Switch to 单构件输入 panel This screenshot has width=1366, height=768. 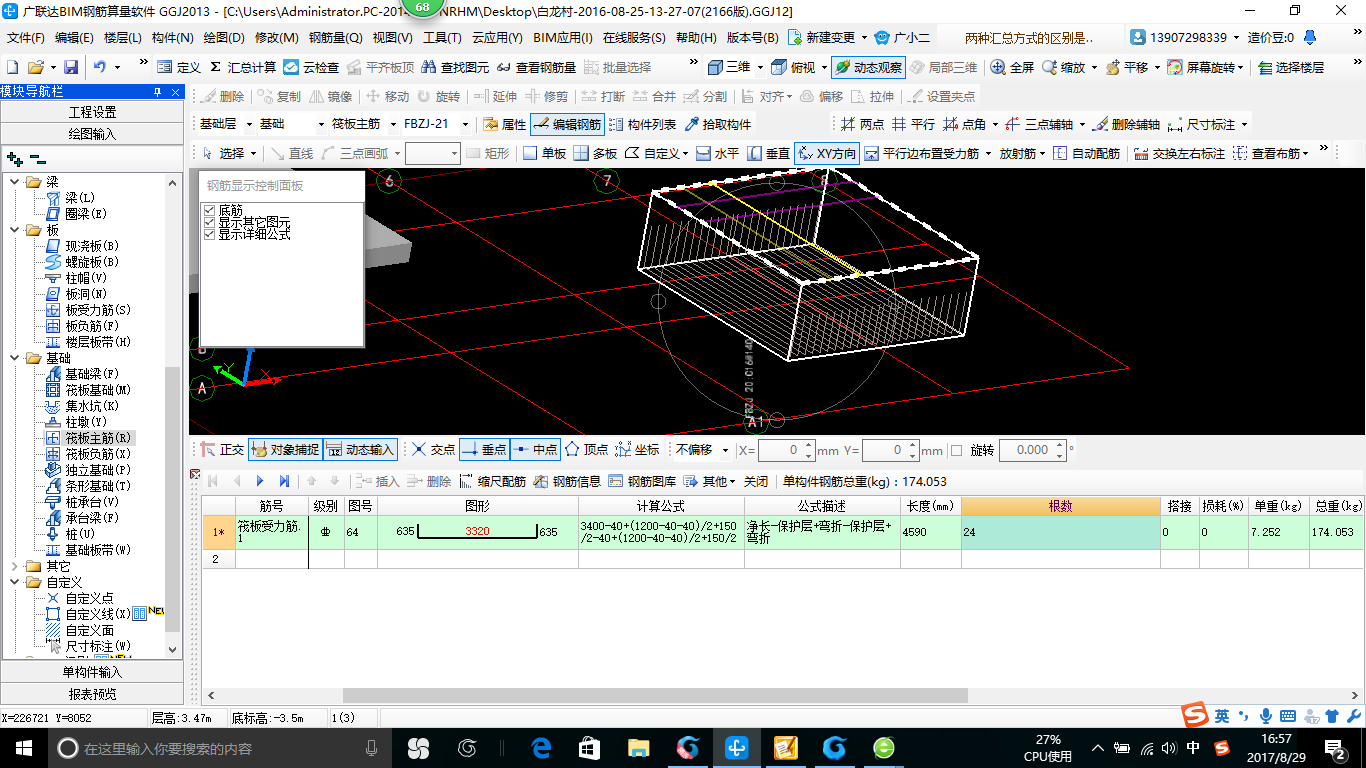click(92, 672)
